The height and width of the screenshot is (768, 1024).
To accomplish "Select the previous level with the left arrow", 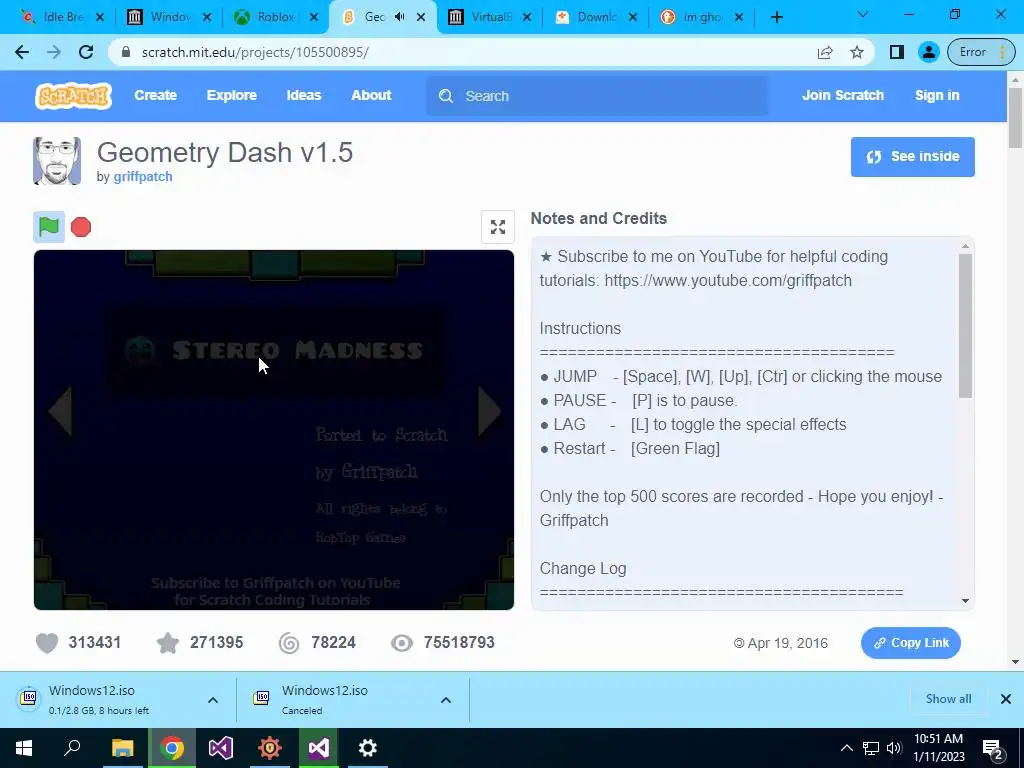I will [60, 411].
